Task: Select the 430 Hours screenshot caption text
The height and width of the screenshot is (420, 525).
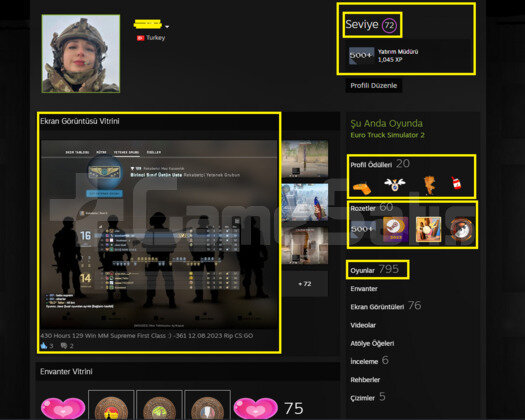Action: [147, 336]
